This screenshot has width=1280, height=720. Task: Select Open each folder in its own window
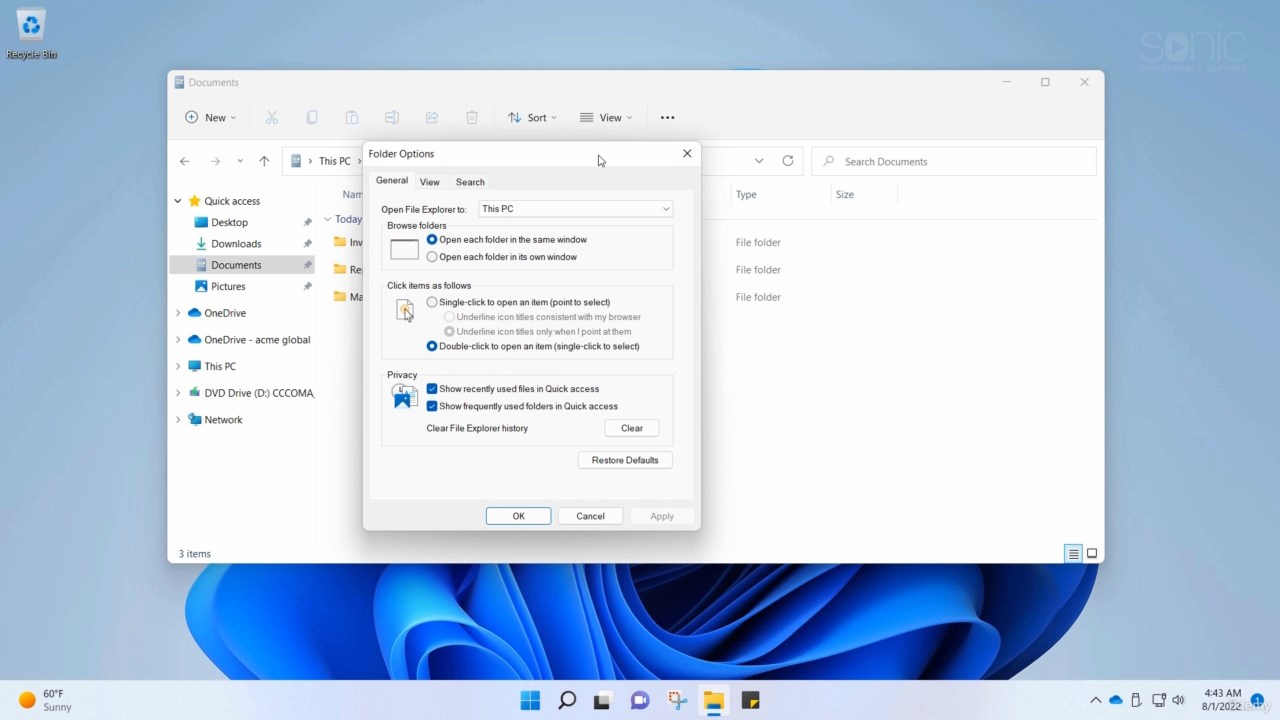point(432,257)
